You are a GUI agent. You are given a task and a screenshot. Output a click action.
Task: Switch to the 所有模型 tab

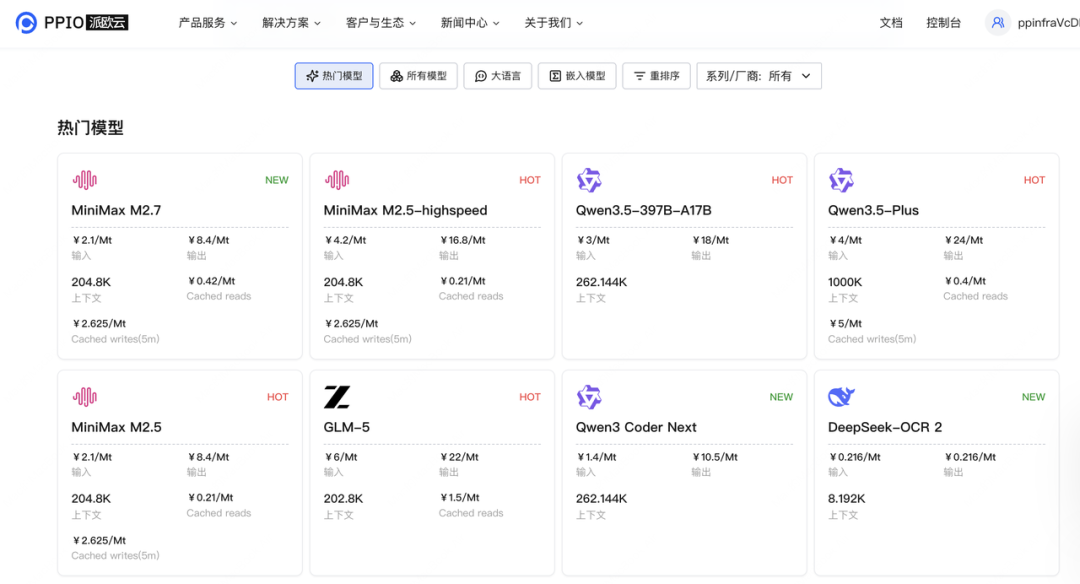419,76
